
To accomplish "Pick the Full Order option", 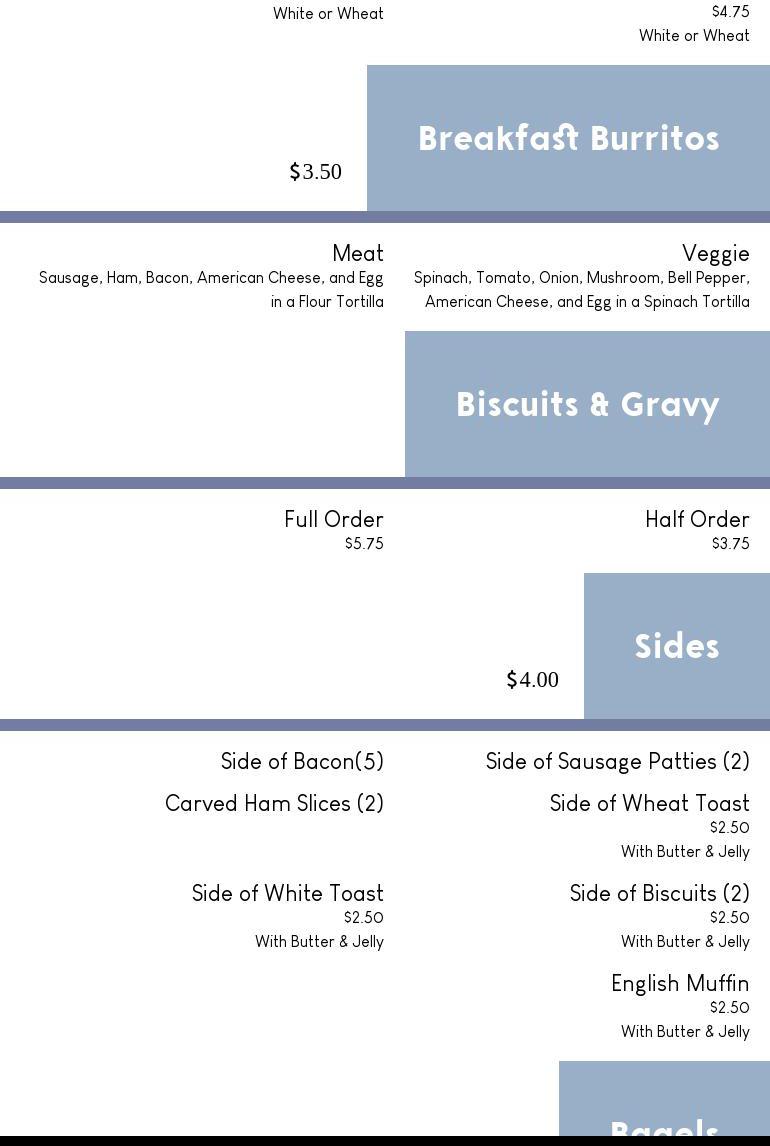I will (334, 519).
